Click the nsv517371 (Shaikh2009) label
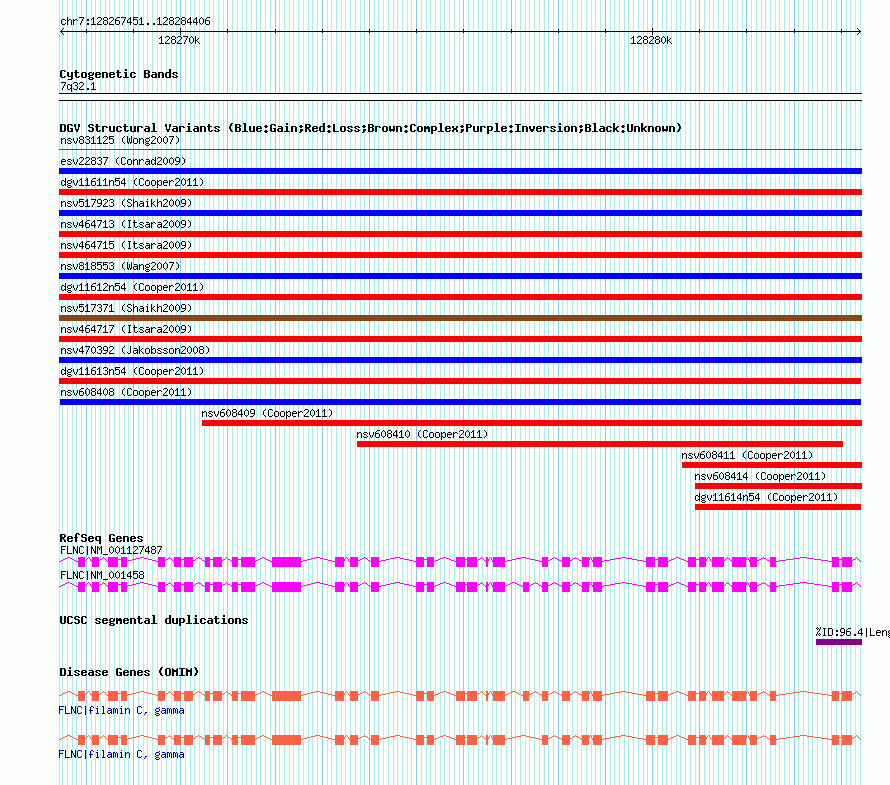 point(126,308)
